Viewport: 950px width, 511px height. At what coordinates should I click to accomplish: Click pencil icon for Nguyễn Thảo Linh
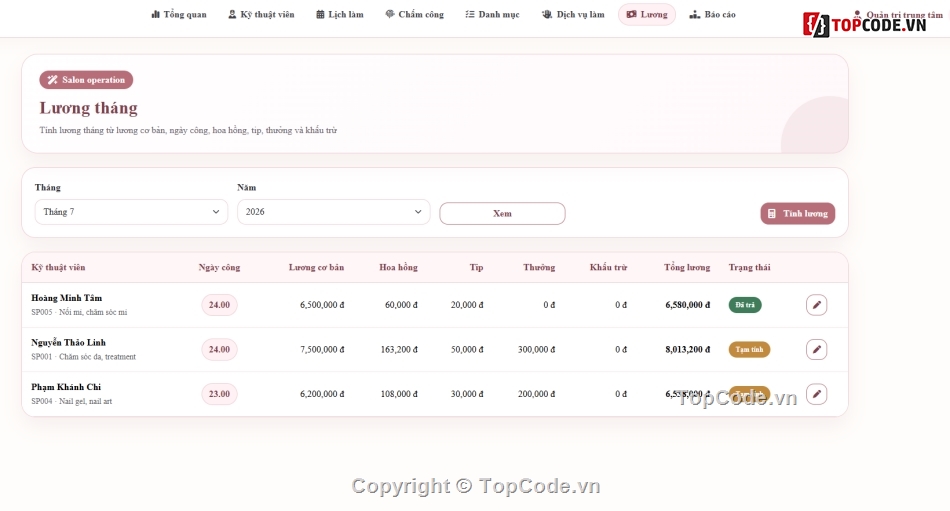tap(816, 349)
